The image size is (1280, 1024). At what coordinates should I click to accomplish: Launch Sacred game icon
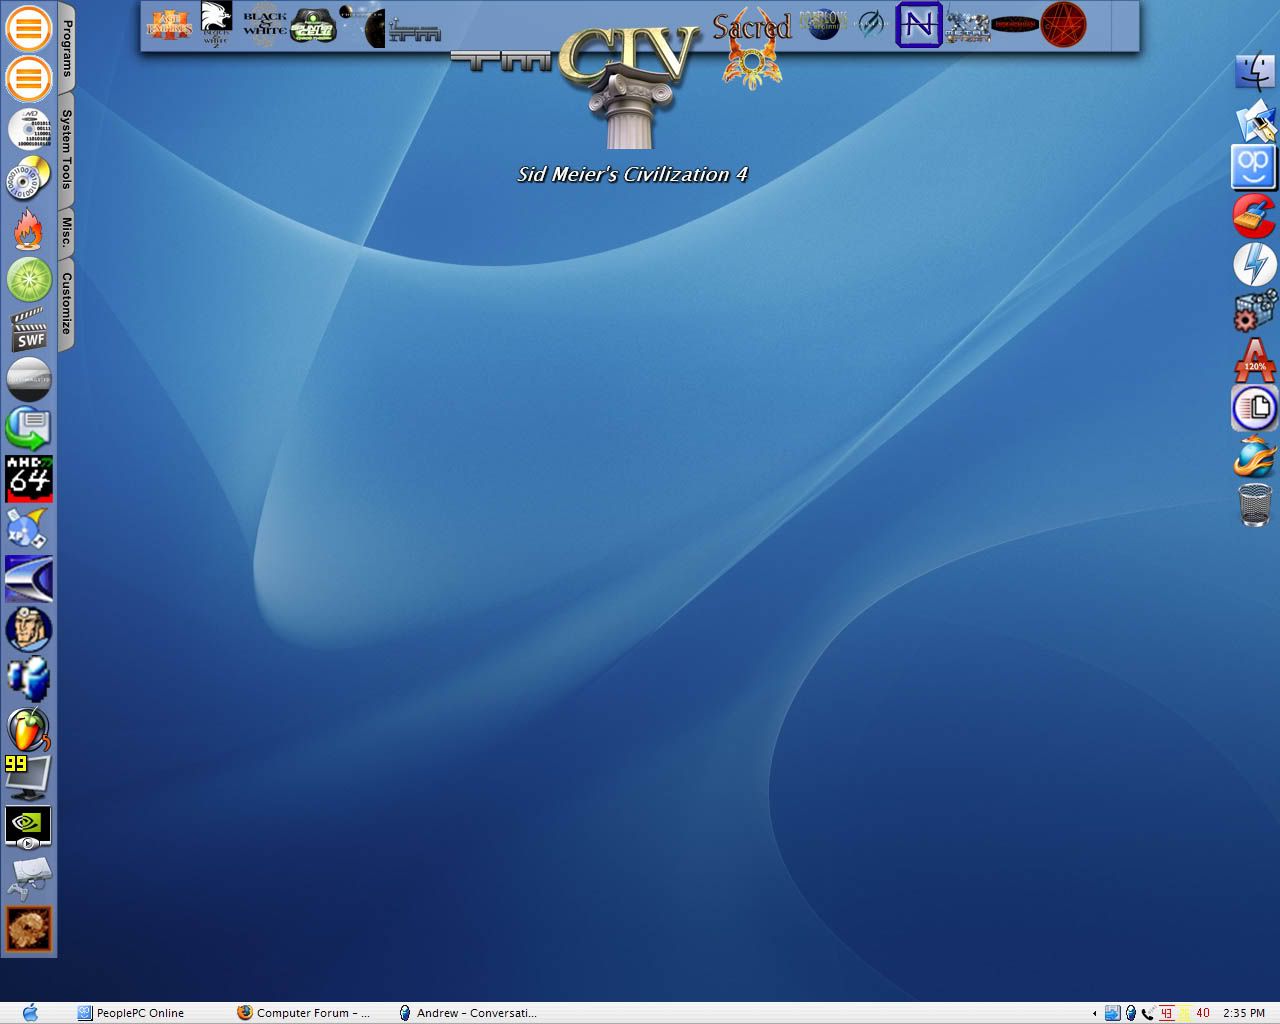click(x=751, y=50)
